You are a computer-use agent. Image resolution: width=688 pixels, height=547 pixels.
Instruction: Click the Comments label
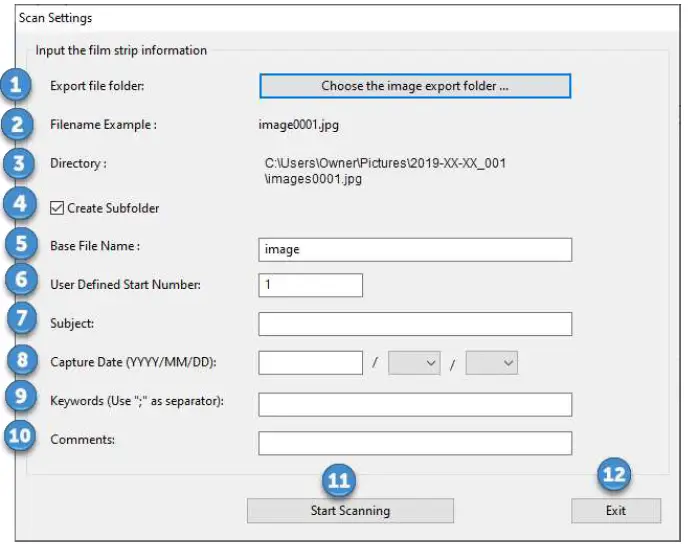pyautogui.click(x=82, y=440)
